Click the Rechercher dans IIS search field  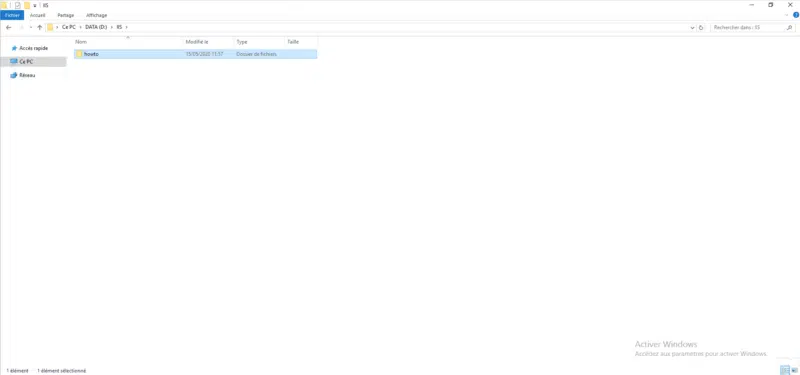coord(748,28)
